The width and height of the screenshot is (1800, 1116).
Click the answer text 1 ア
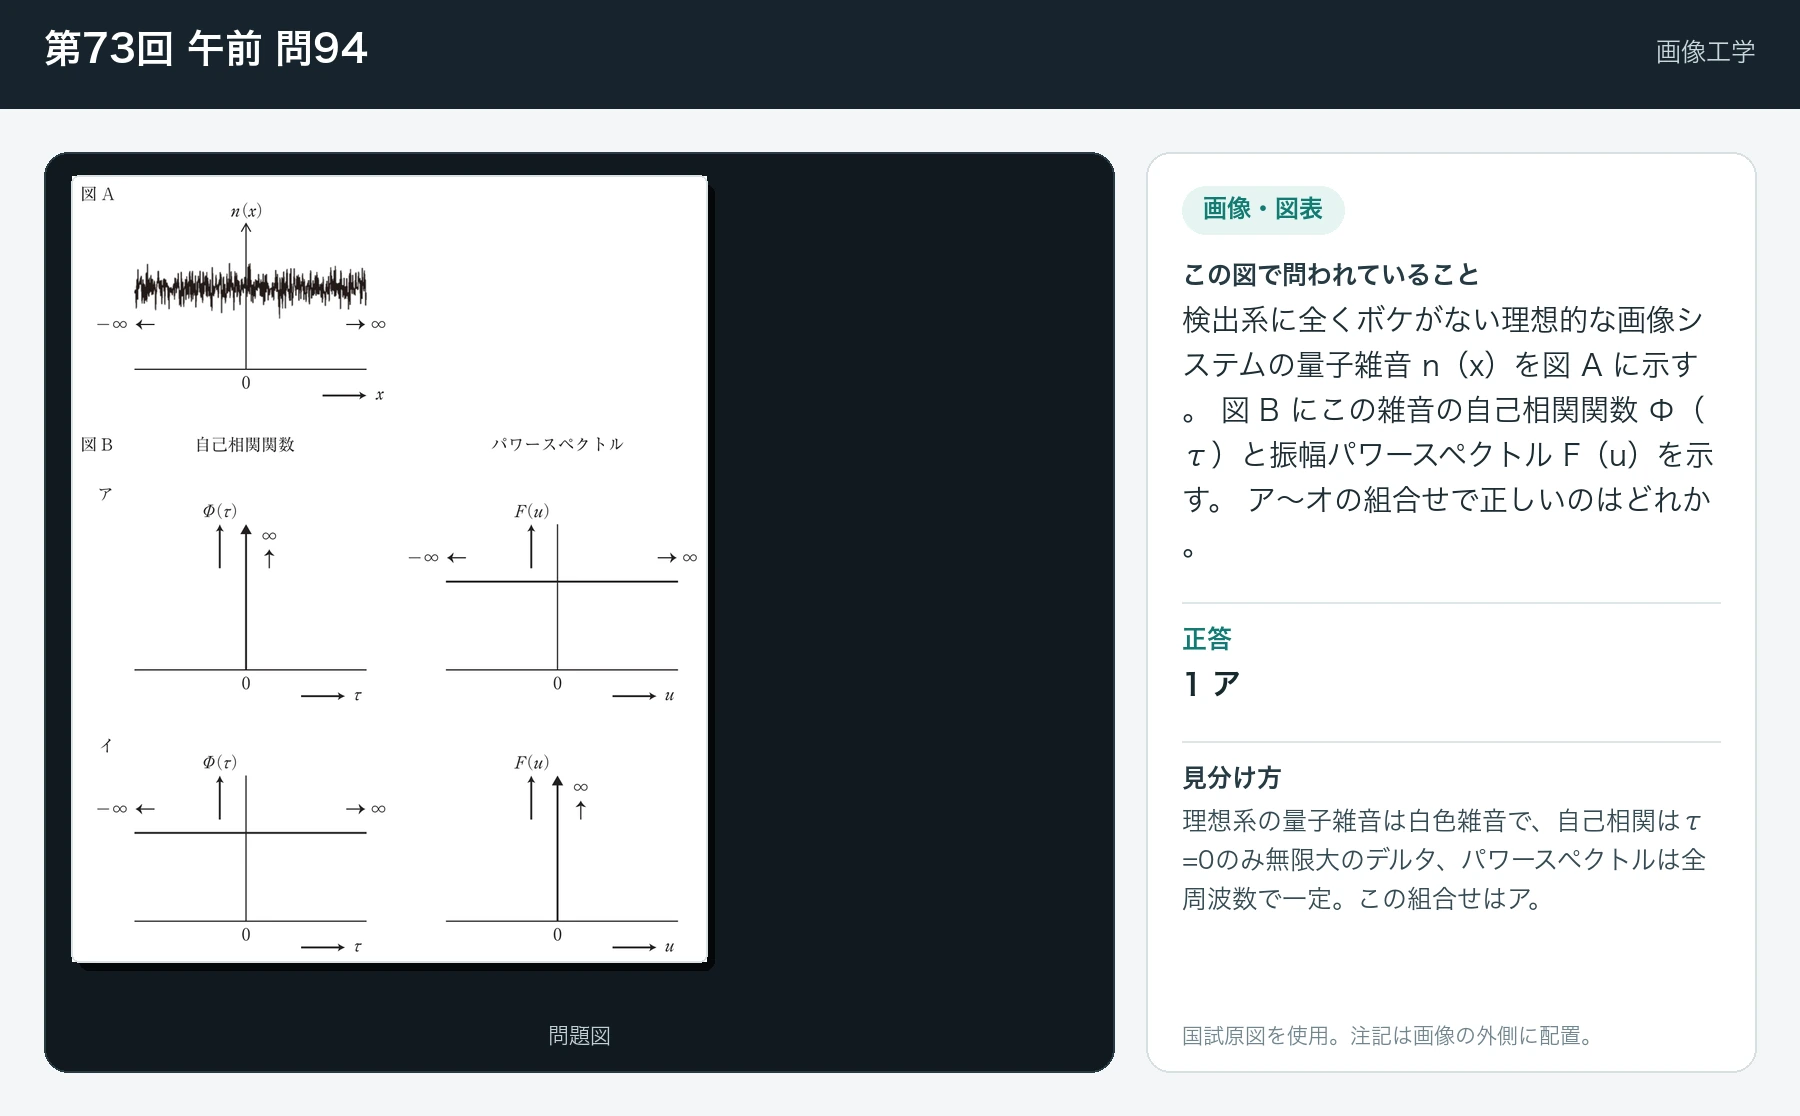coord(1211,684)
